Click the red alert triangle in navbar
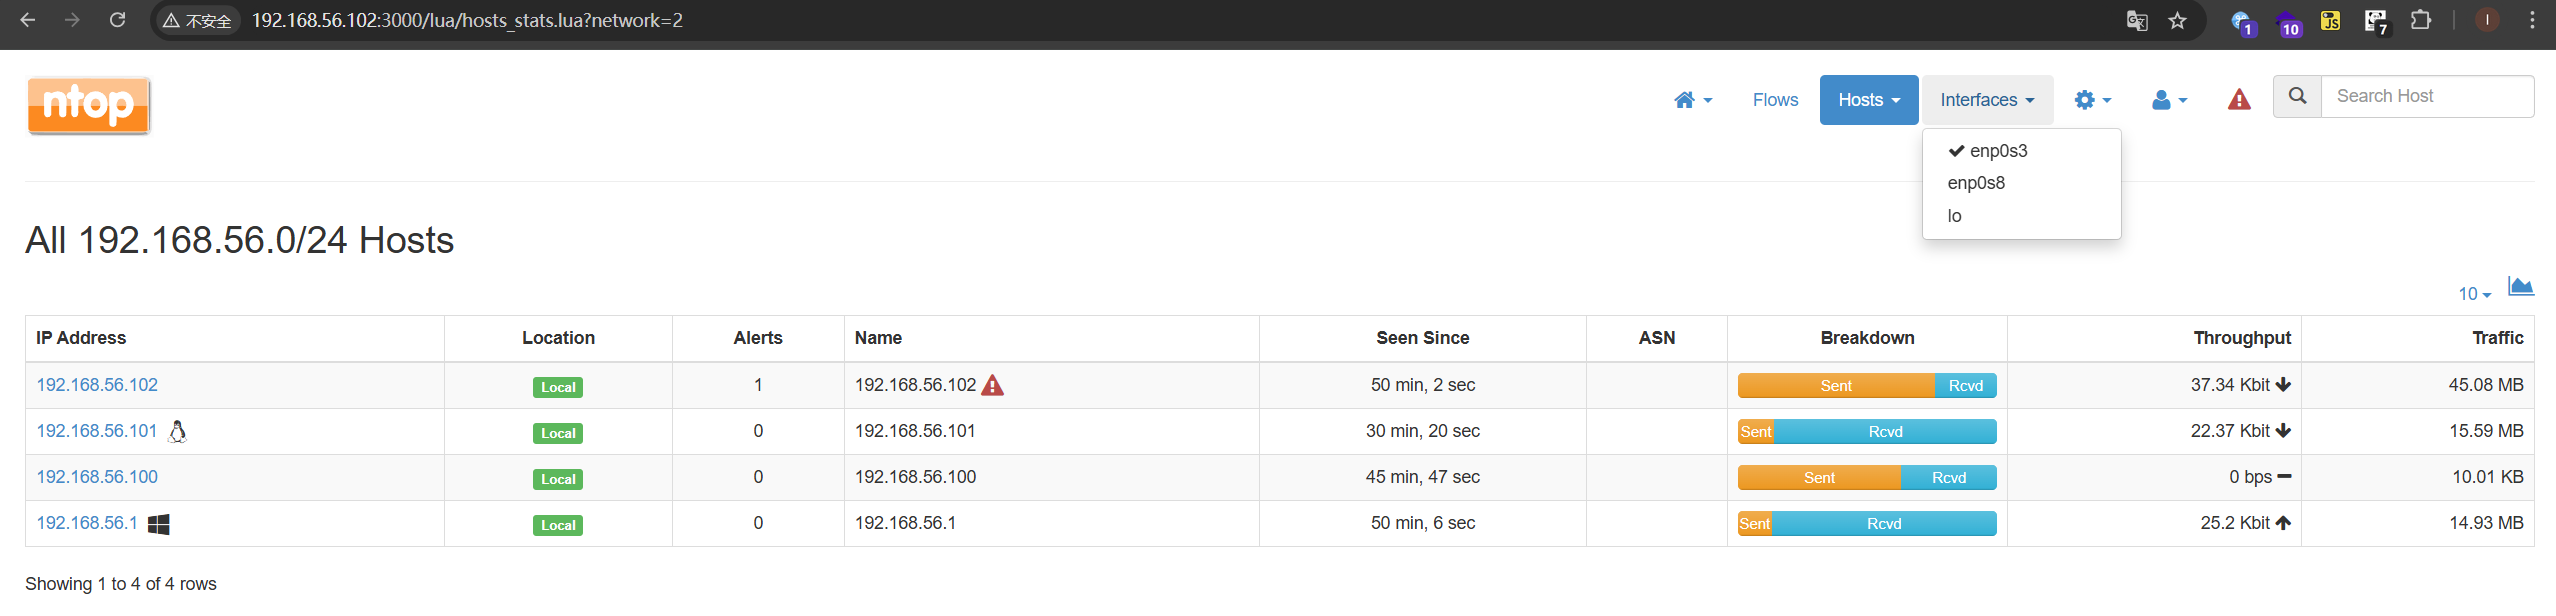Screen dimensions: 2556x616 (x=2239, y=100)
